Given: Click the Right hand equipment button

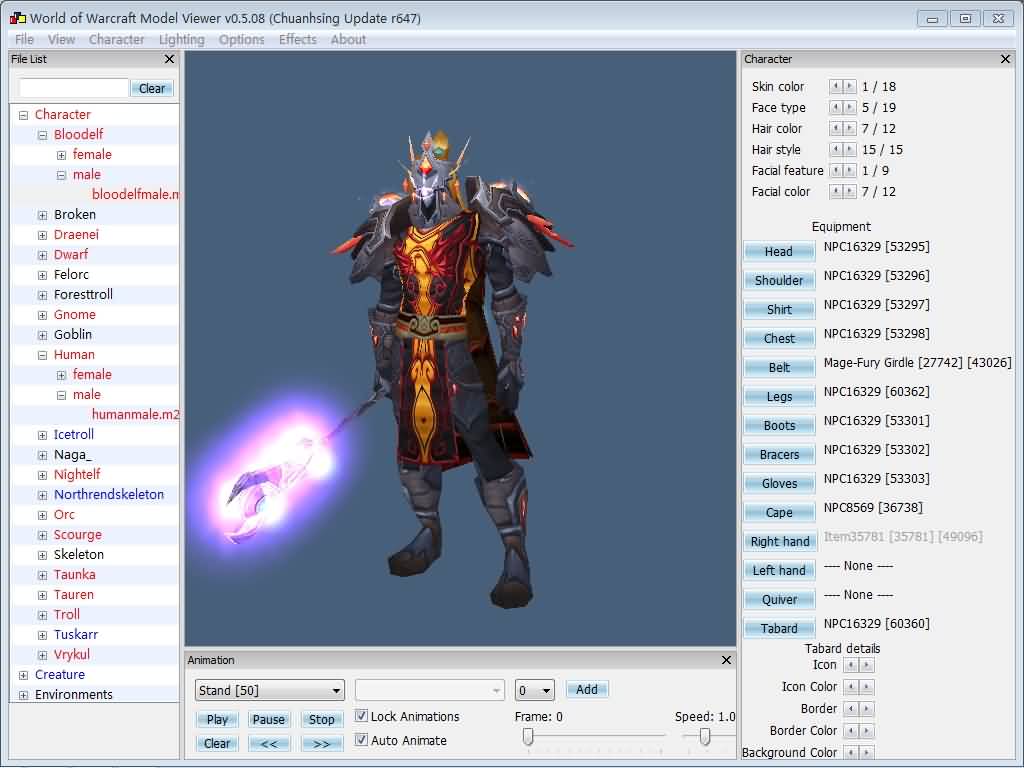Looking at the screenshot, I should 778,541.
